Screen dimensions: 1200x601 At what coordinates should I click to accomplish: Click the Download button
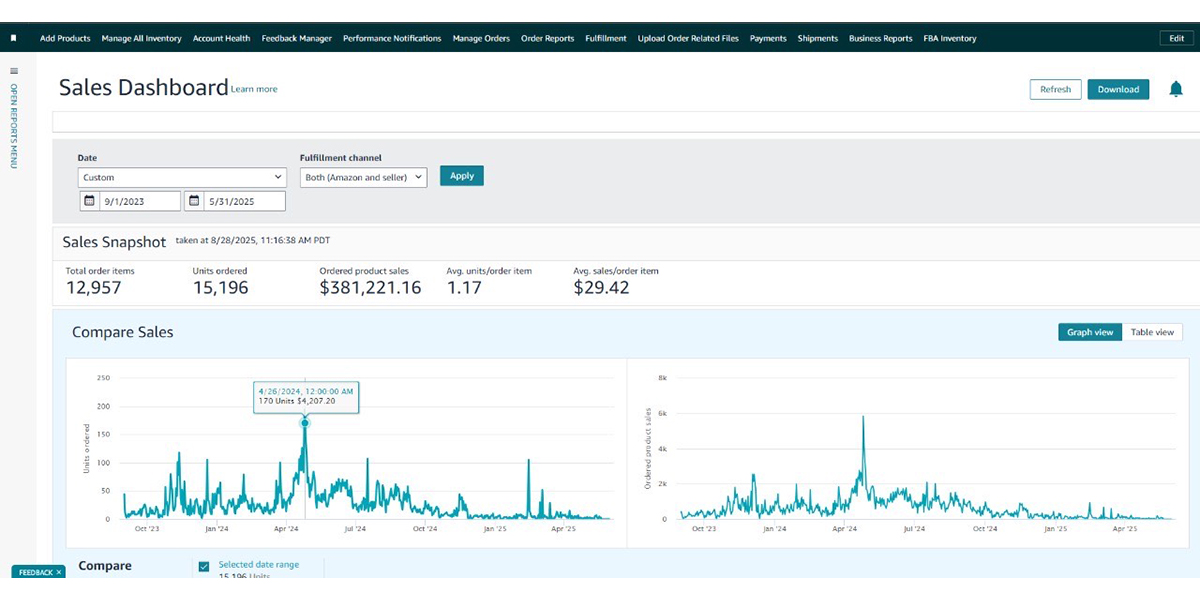point(1118,89)
